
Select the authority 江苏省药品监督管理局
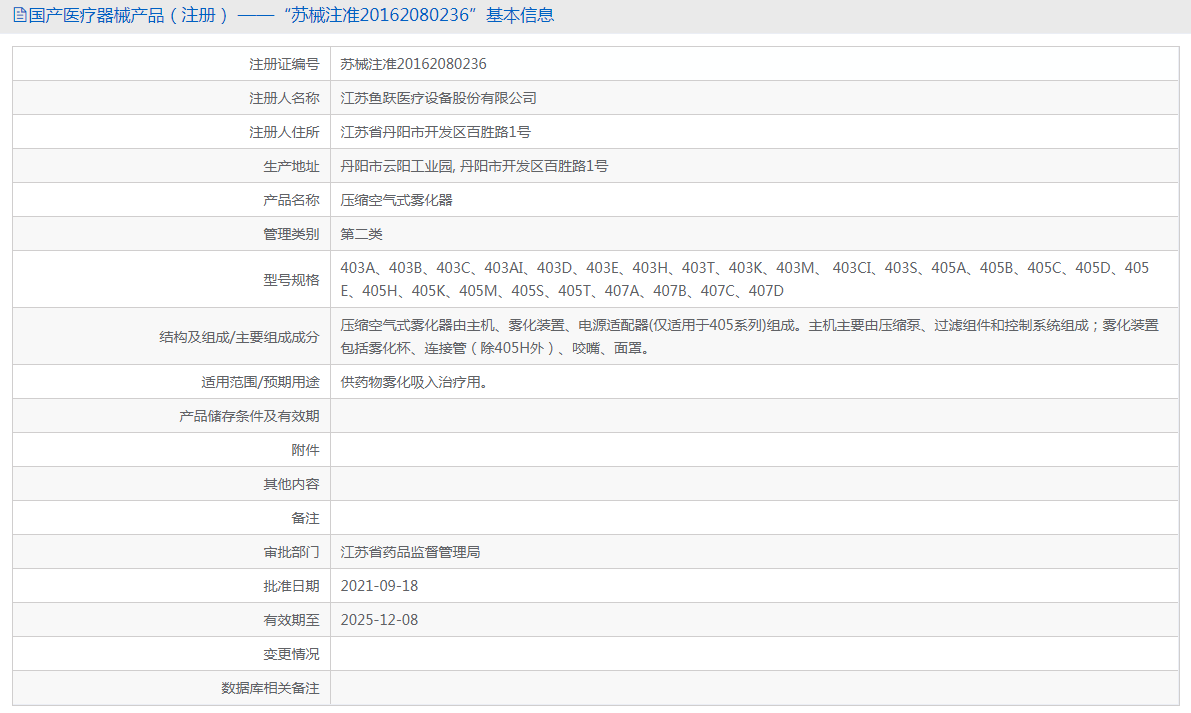coord(410,553)
